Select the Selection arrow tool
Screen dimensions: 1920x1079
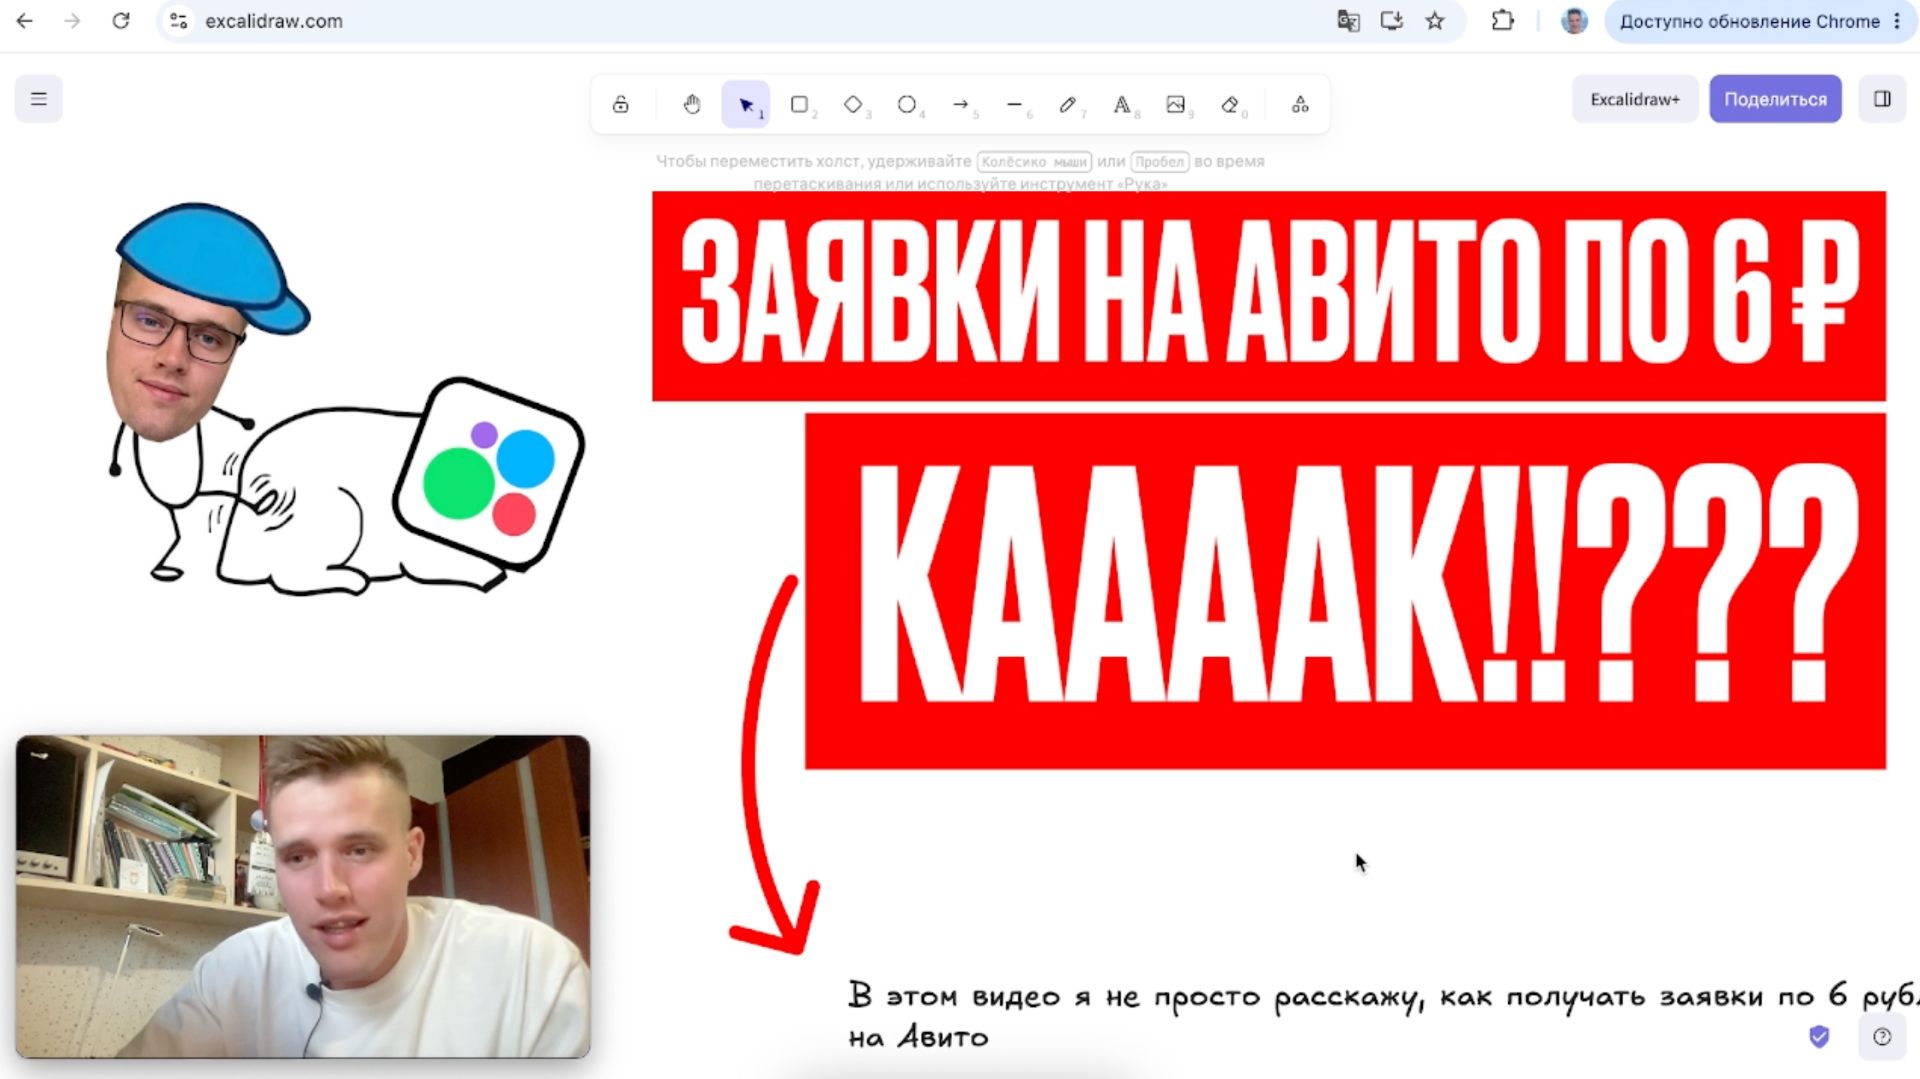pyautogui.click(x=746, y=104)
